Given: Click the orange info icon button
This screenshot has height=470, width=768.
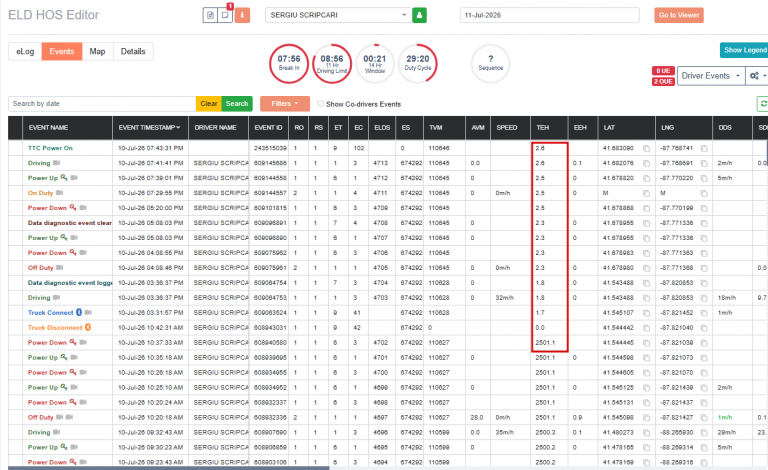Looking at the screenshot, I should (242, 15).
